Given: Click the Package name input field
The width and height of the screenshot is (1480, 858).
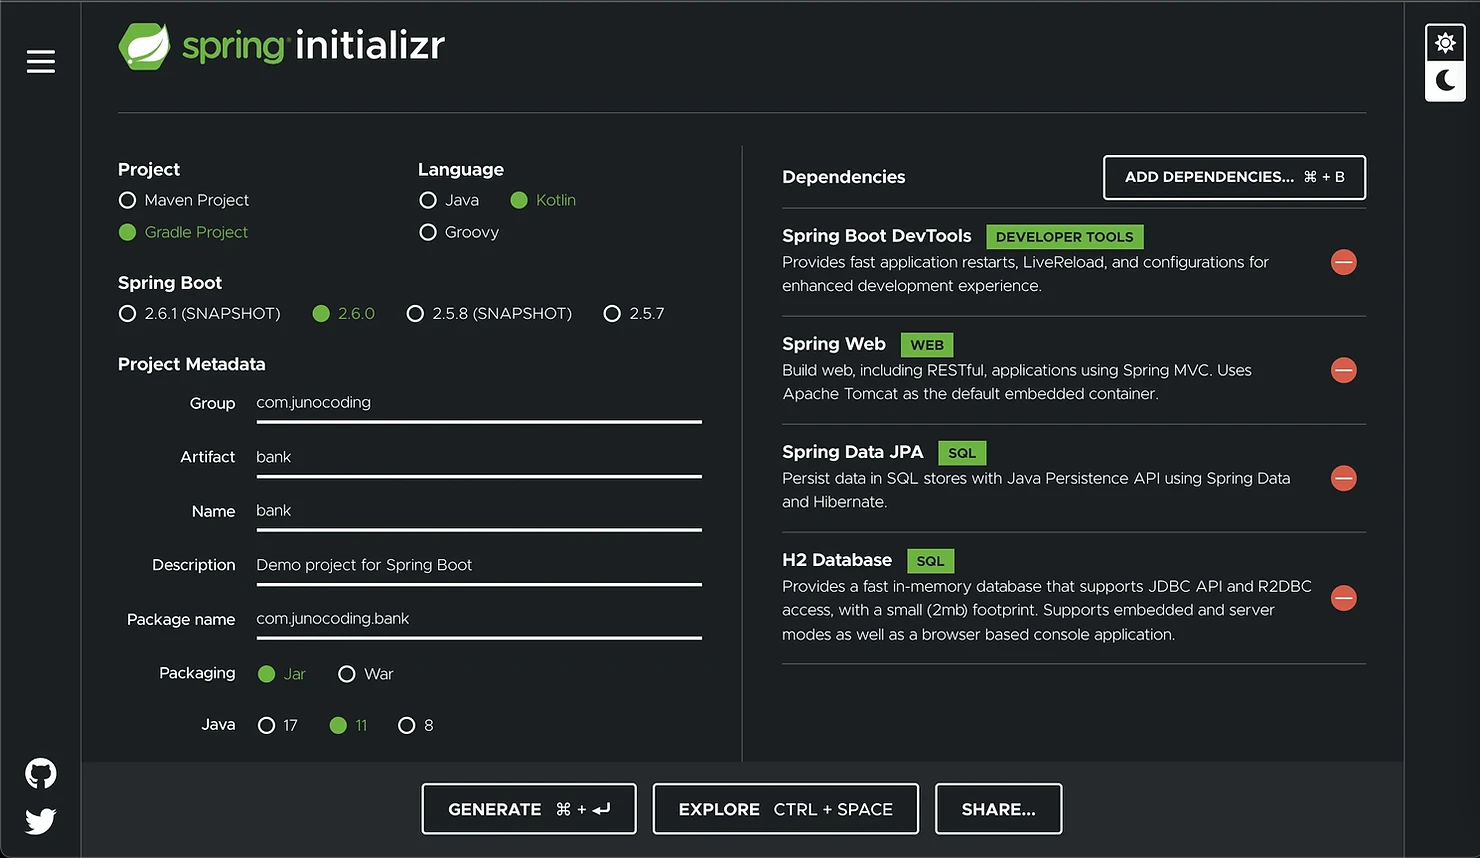Looking at the screenshot, I should (x=479, y=619).
